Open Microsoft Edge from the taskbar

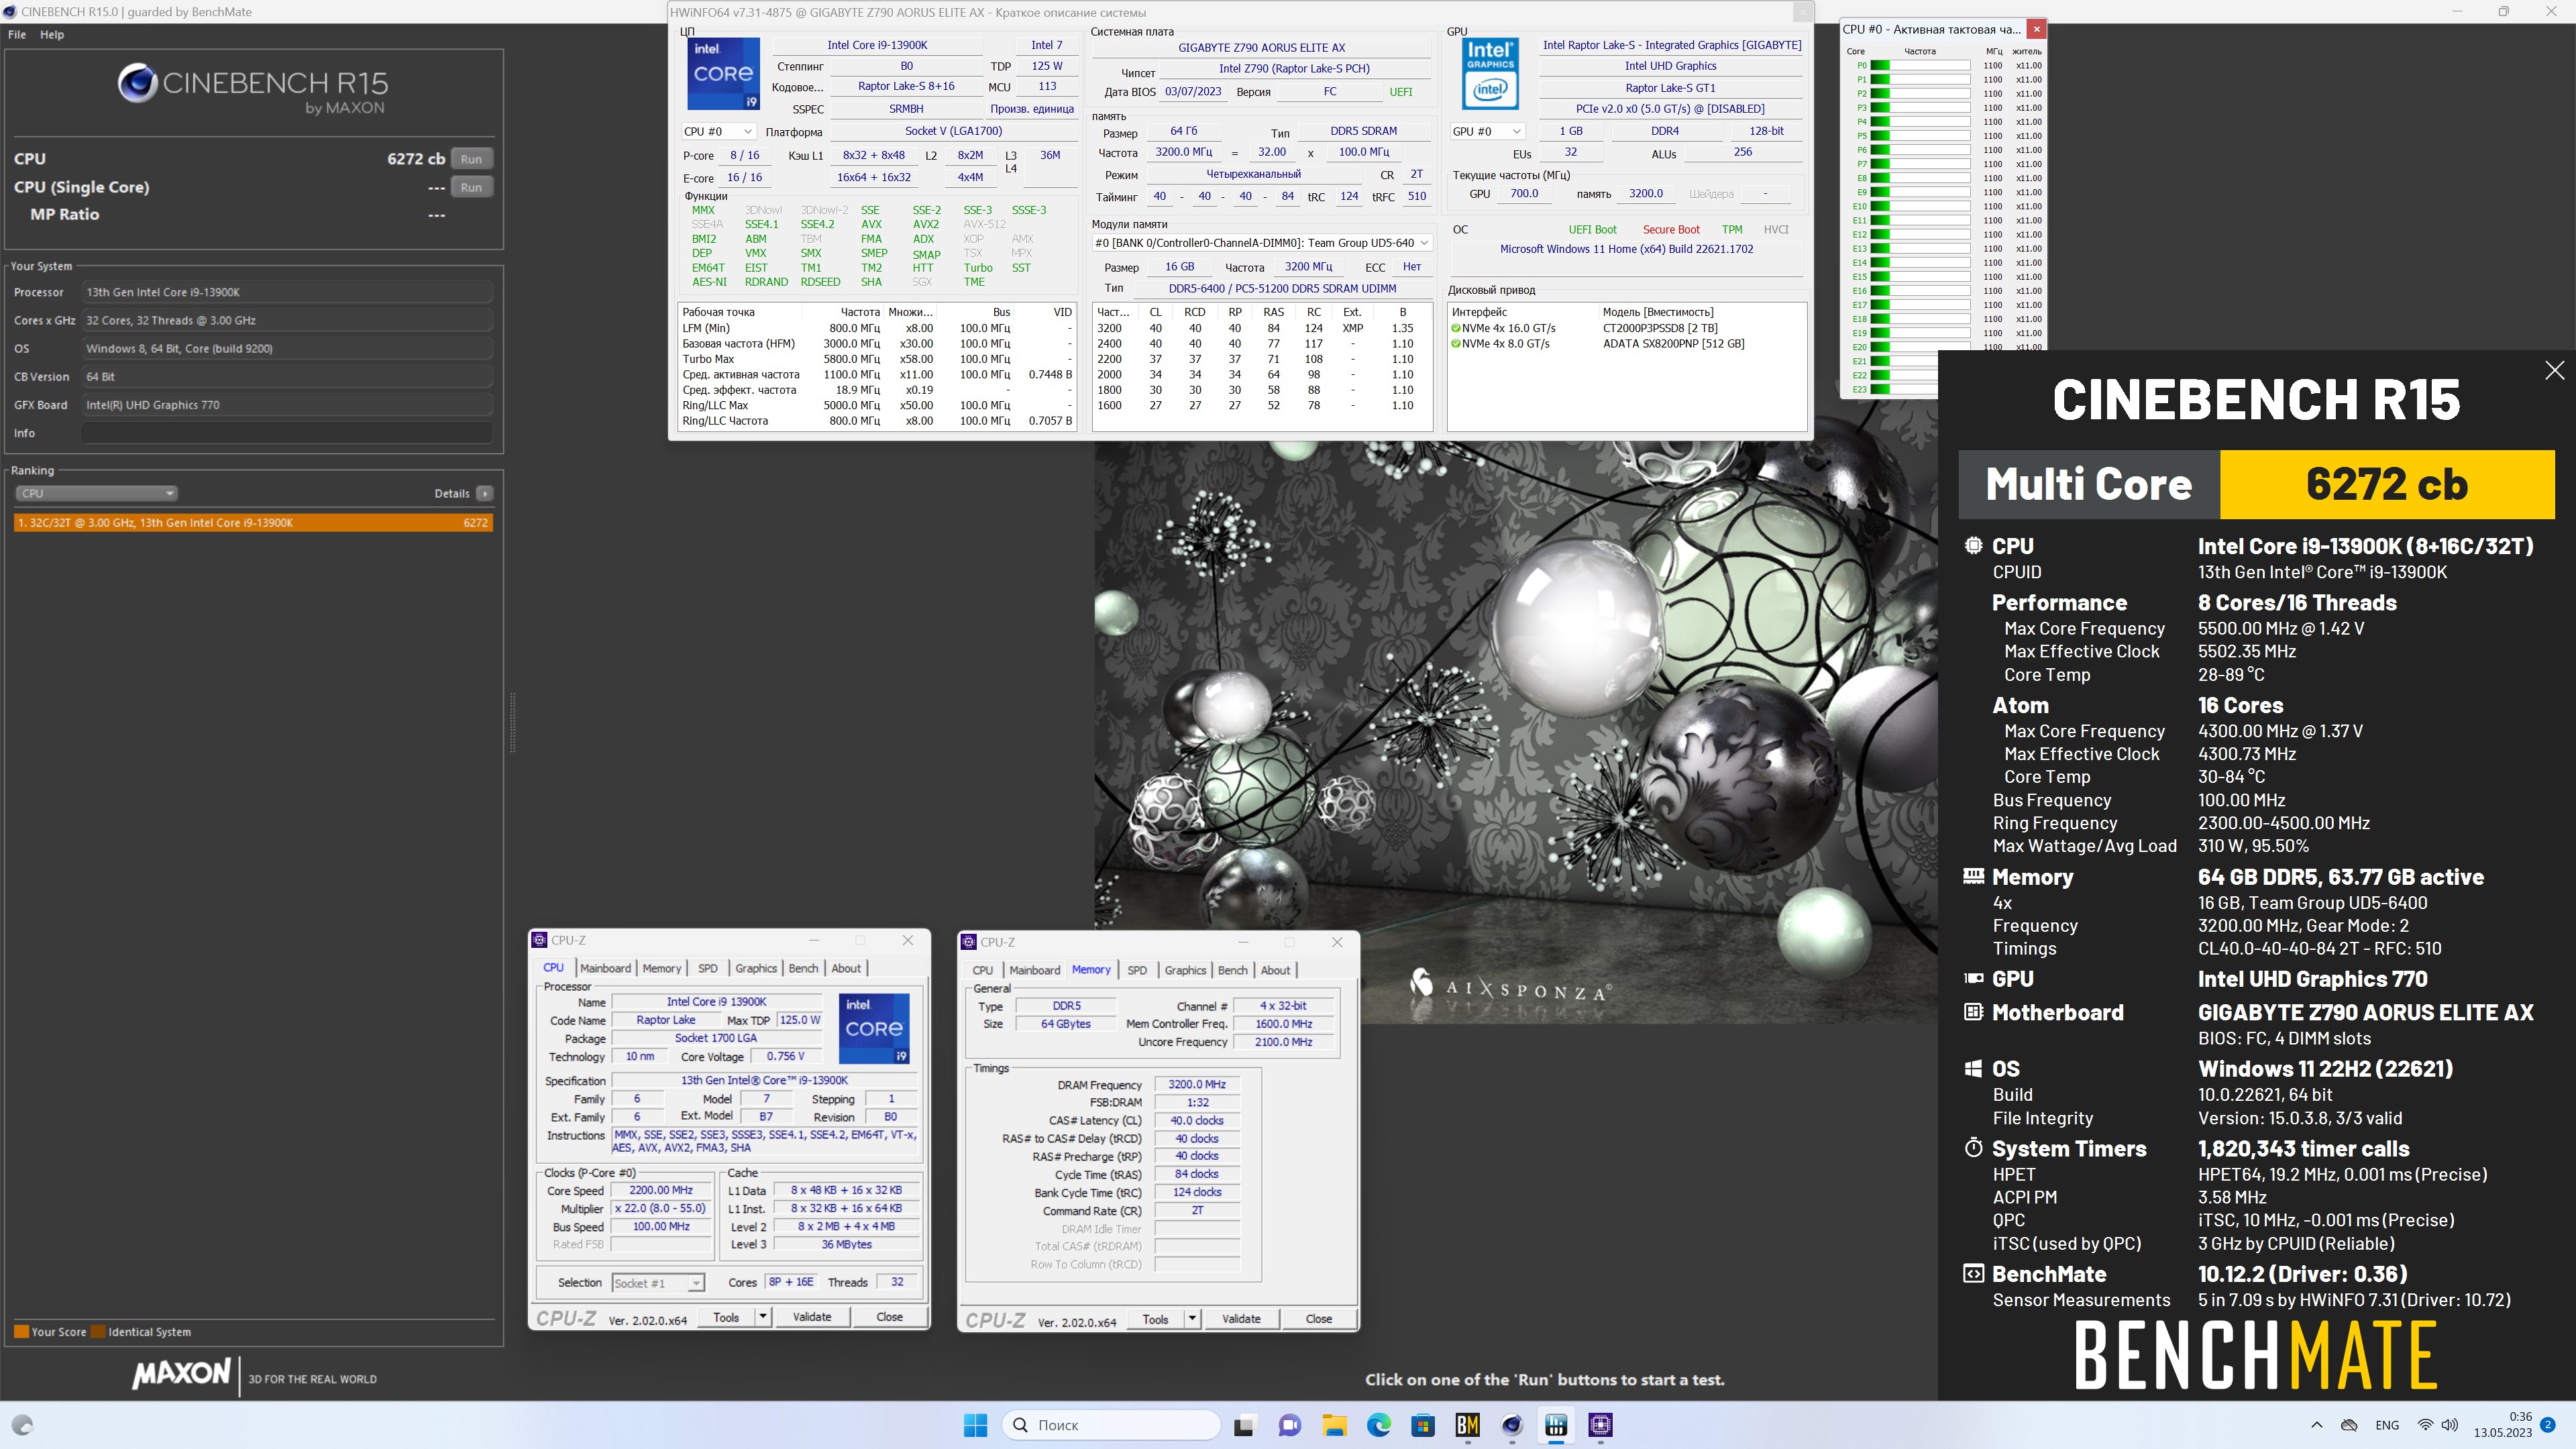(1378, 1425)
